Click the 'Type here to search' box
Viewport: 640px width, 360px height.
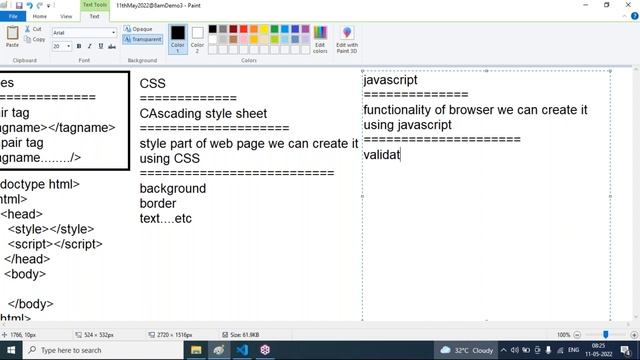click(x=103, y=350)
